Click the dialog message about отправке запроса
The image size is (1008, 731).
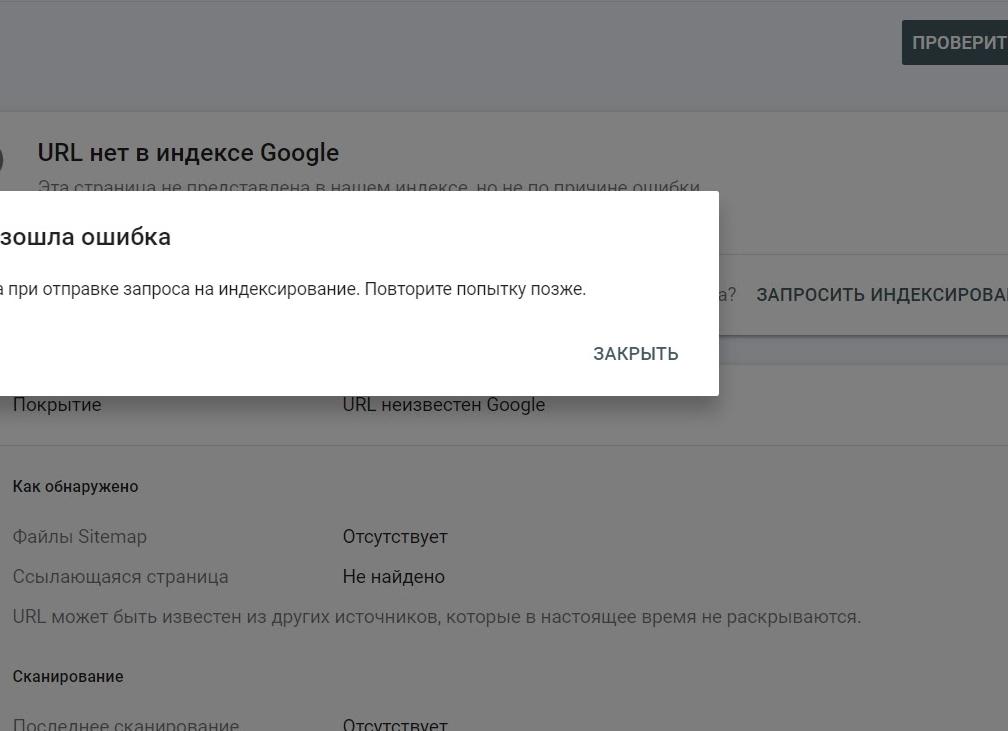tap(293, 289)
